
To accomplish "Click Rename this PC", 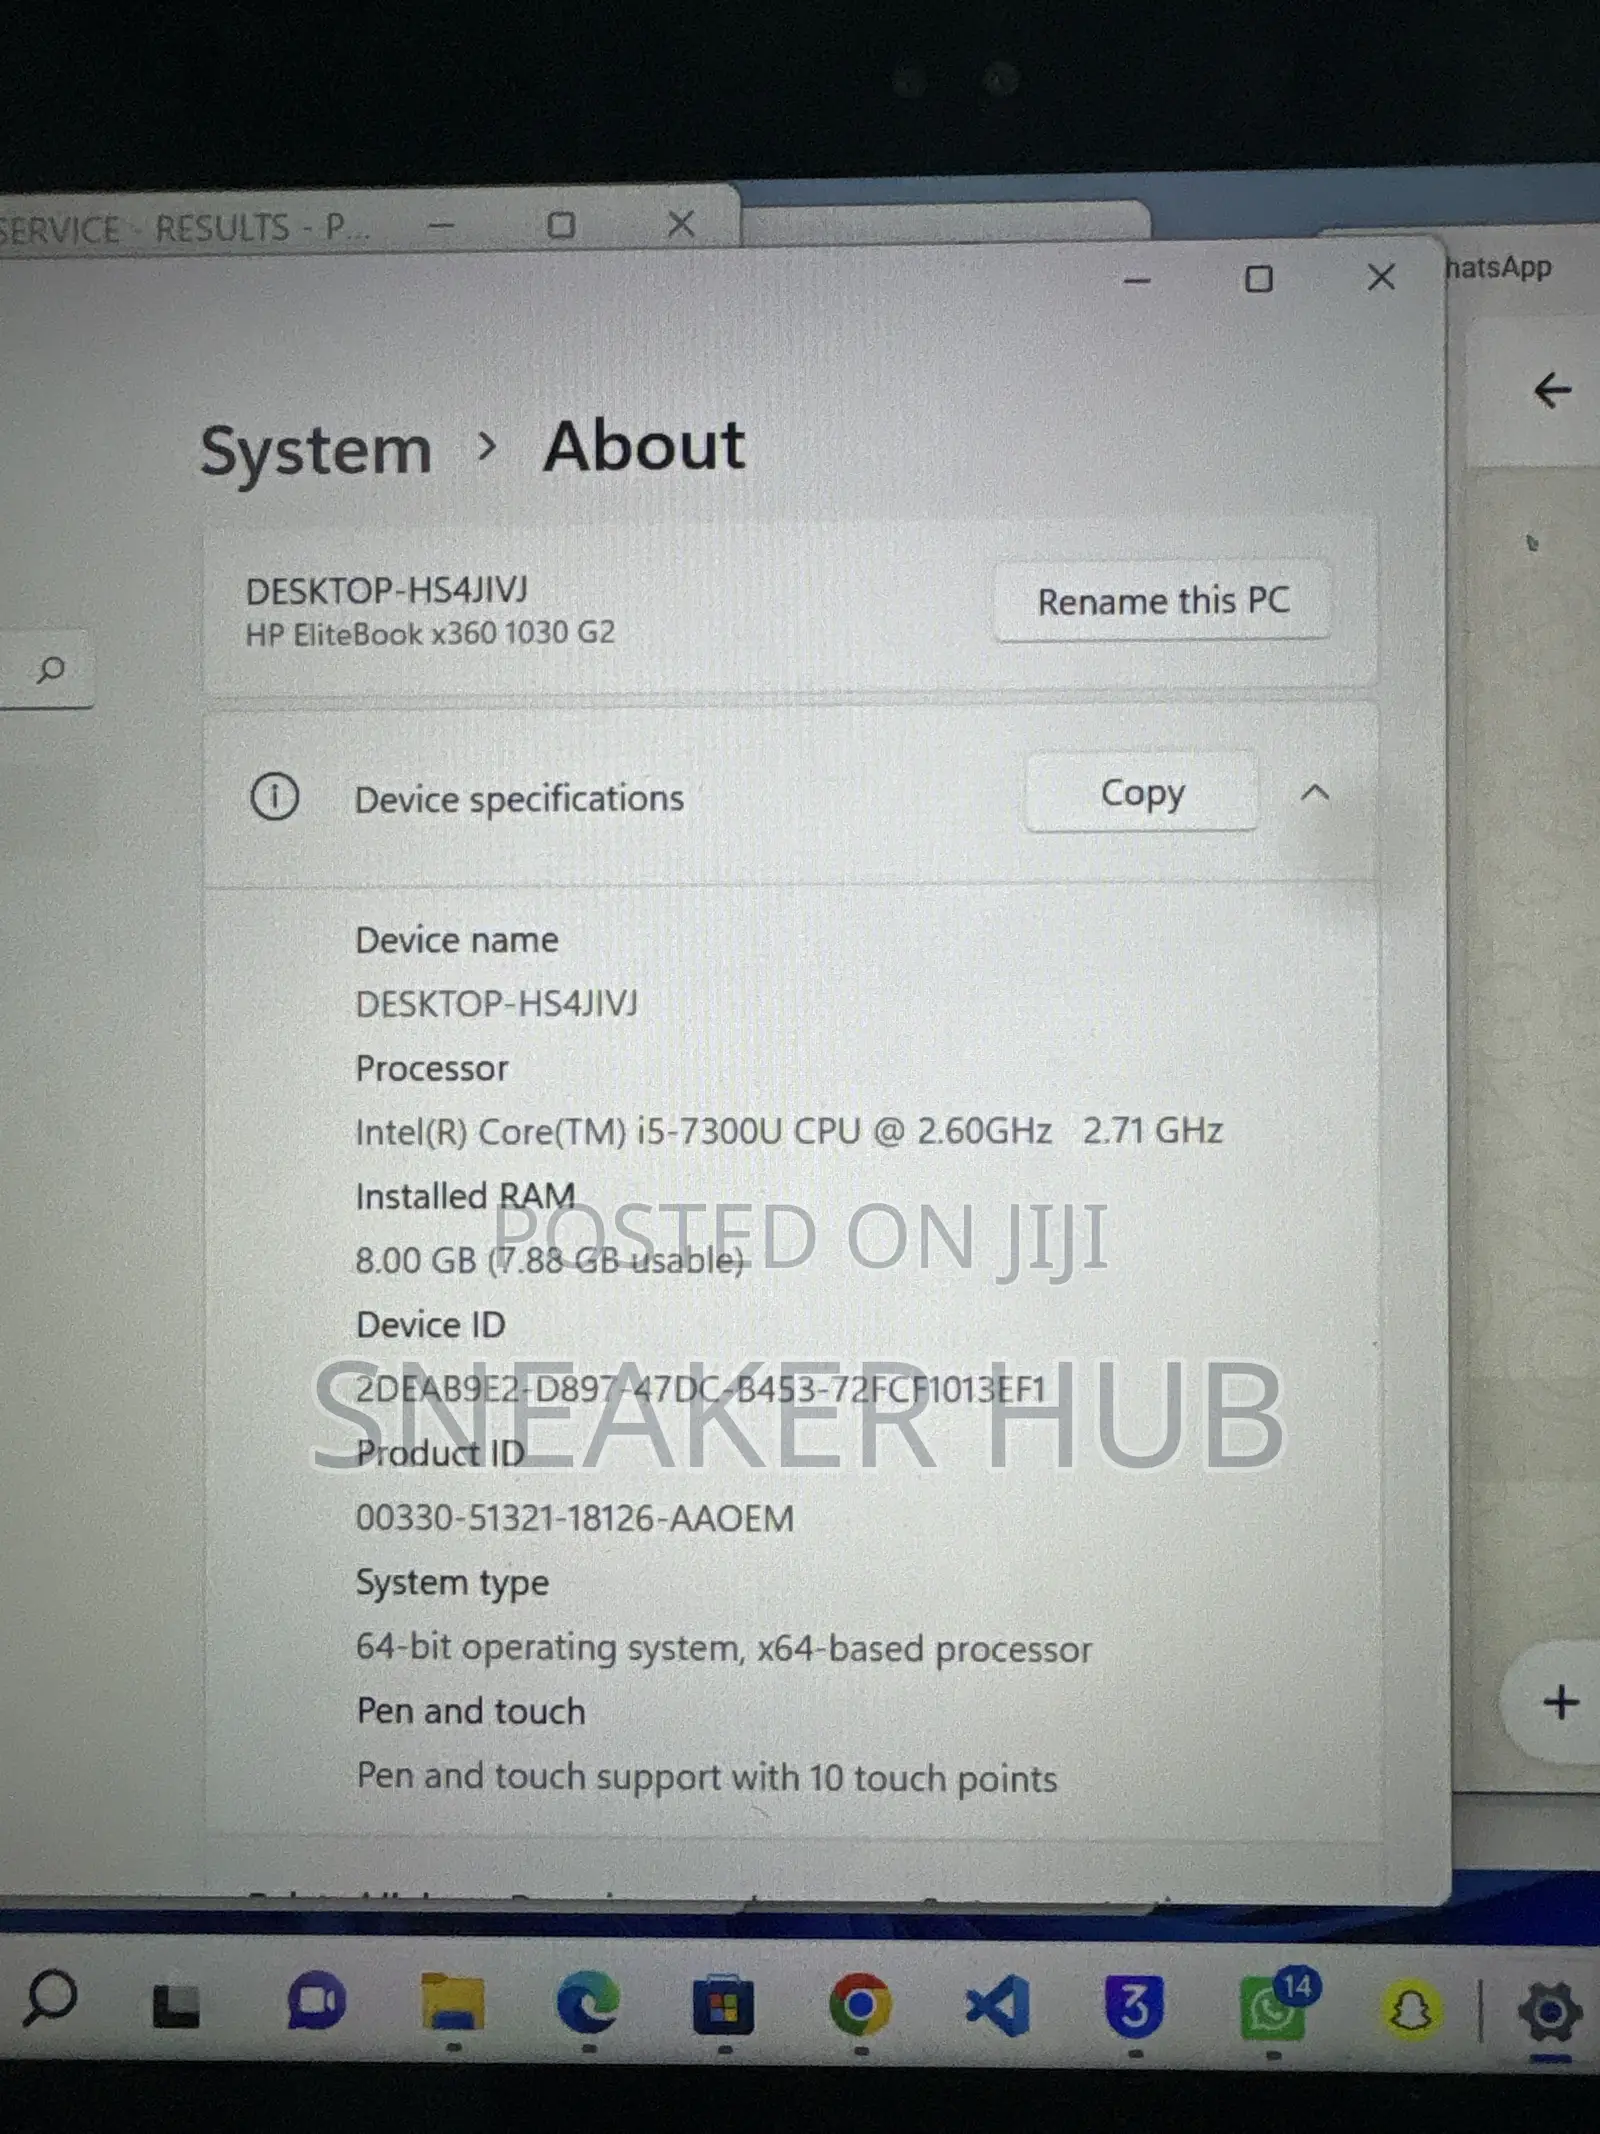I will pyautogui.click(x=1162, y=601).
